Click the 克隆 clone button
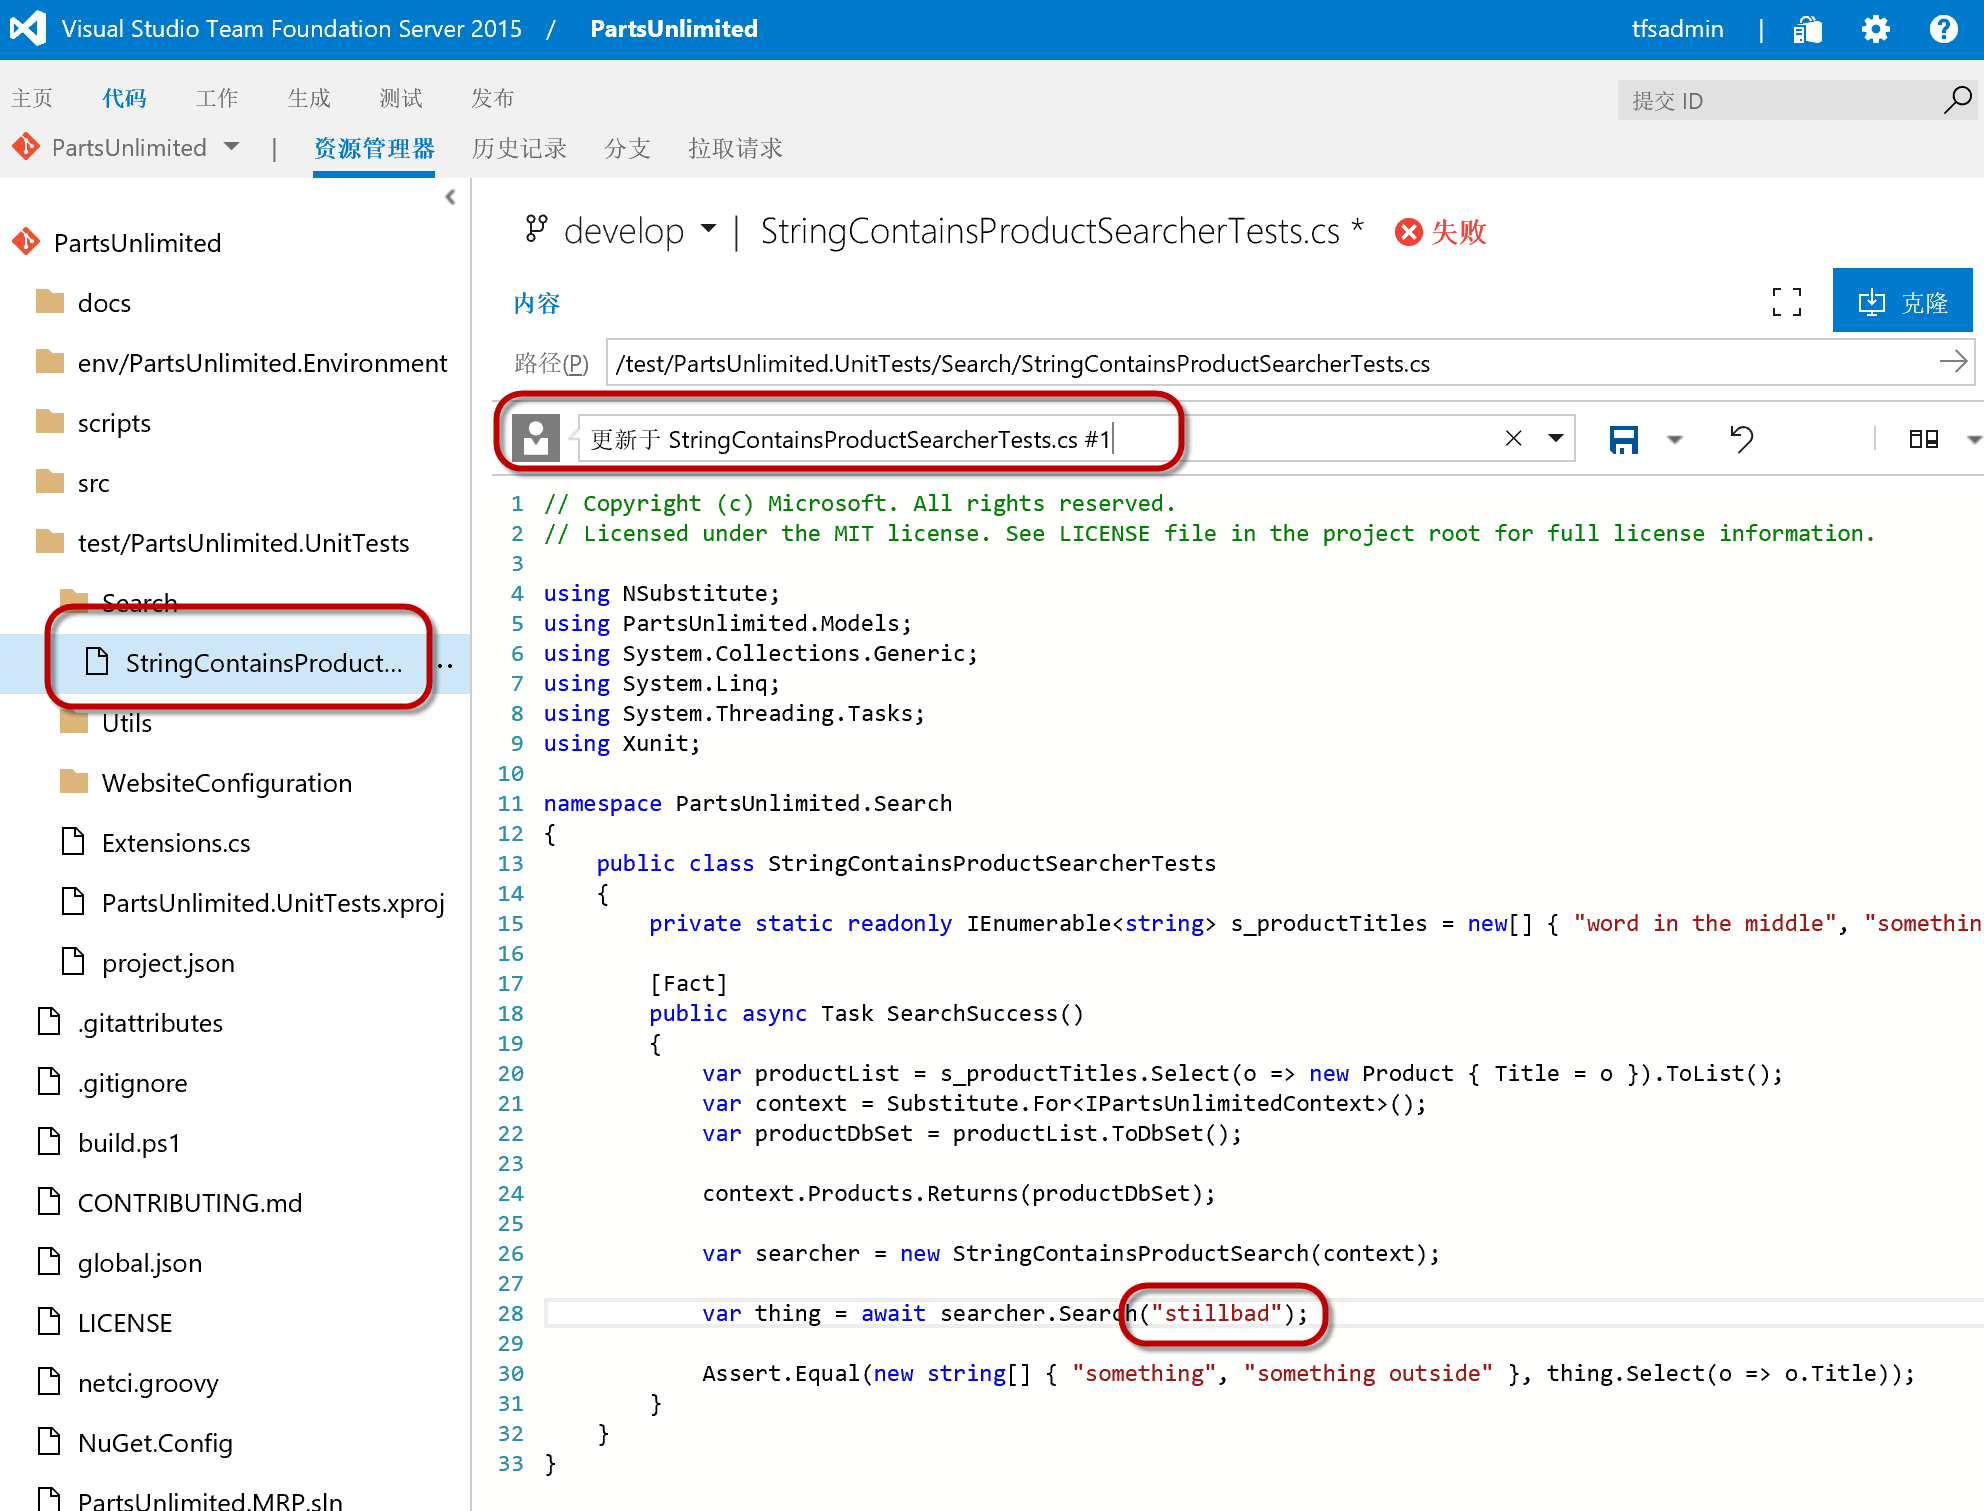The image size is (1984, 1511). click(1902, 301)
